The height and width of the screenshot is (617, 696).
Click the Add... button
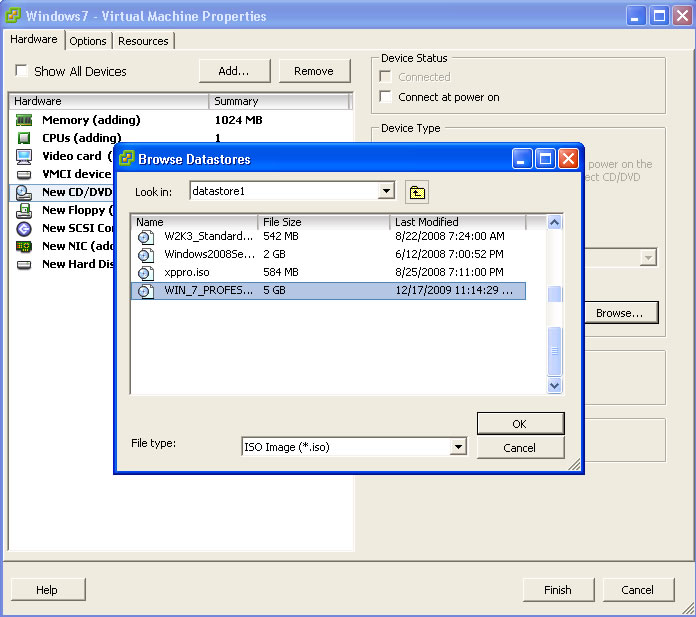coord(234,71)
